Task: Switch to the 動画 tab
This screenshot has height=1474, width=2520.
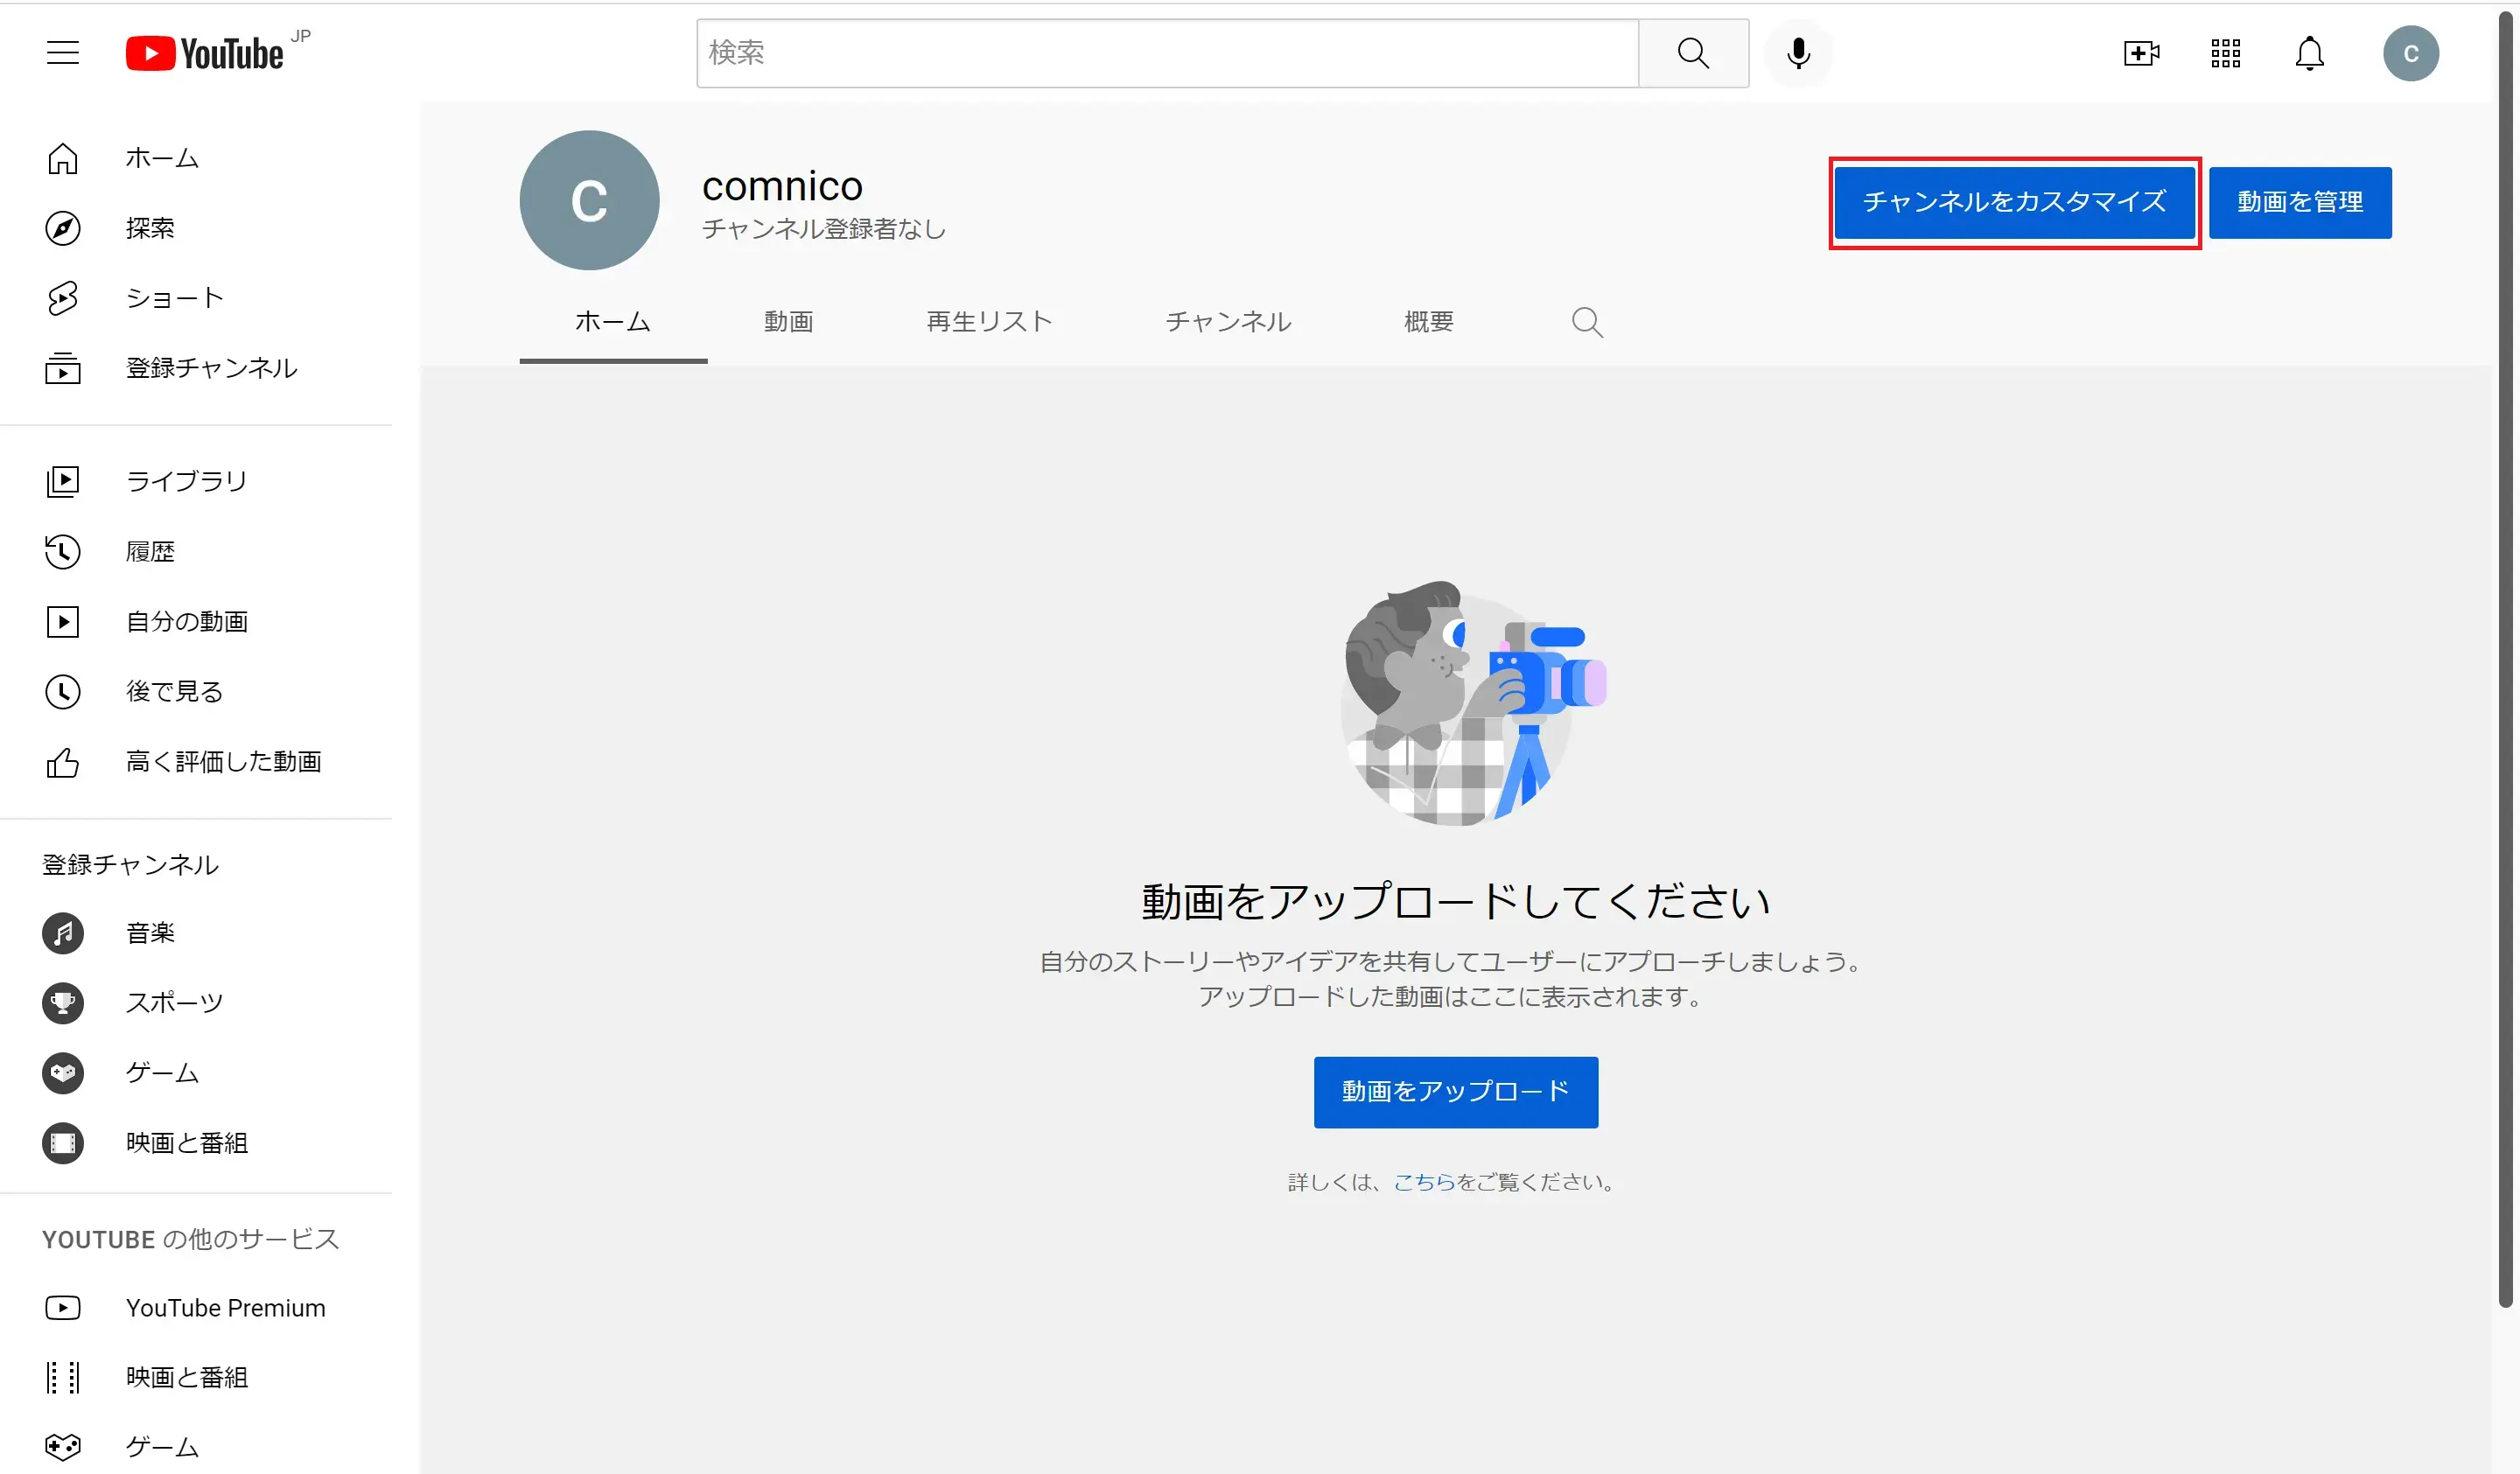Action: [x=789, y=322]
